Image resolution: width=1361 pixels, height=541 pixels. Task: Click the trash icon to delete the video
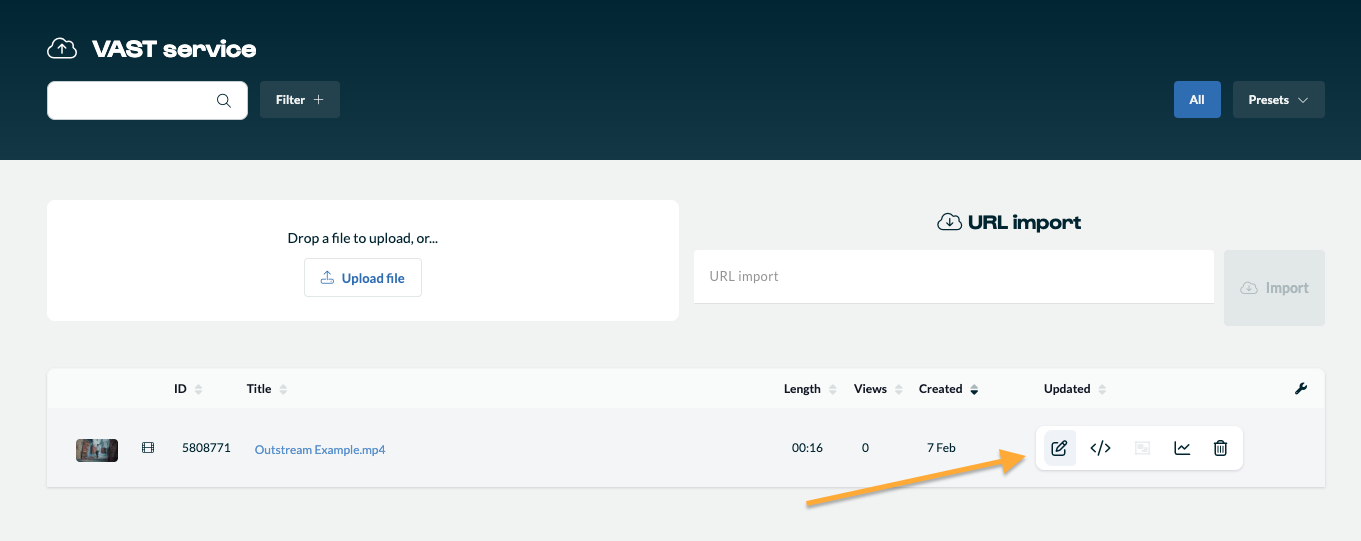(1220, 448)
